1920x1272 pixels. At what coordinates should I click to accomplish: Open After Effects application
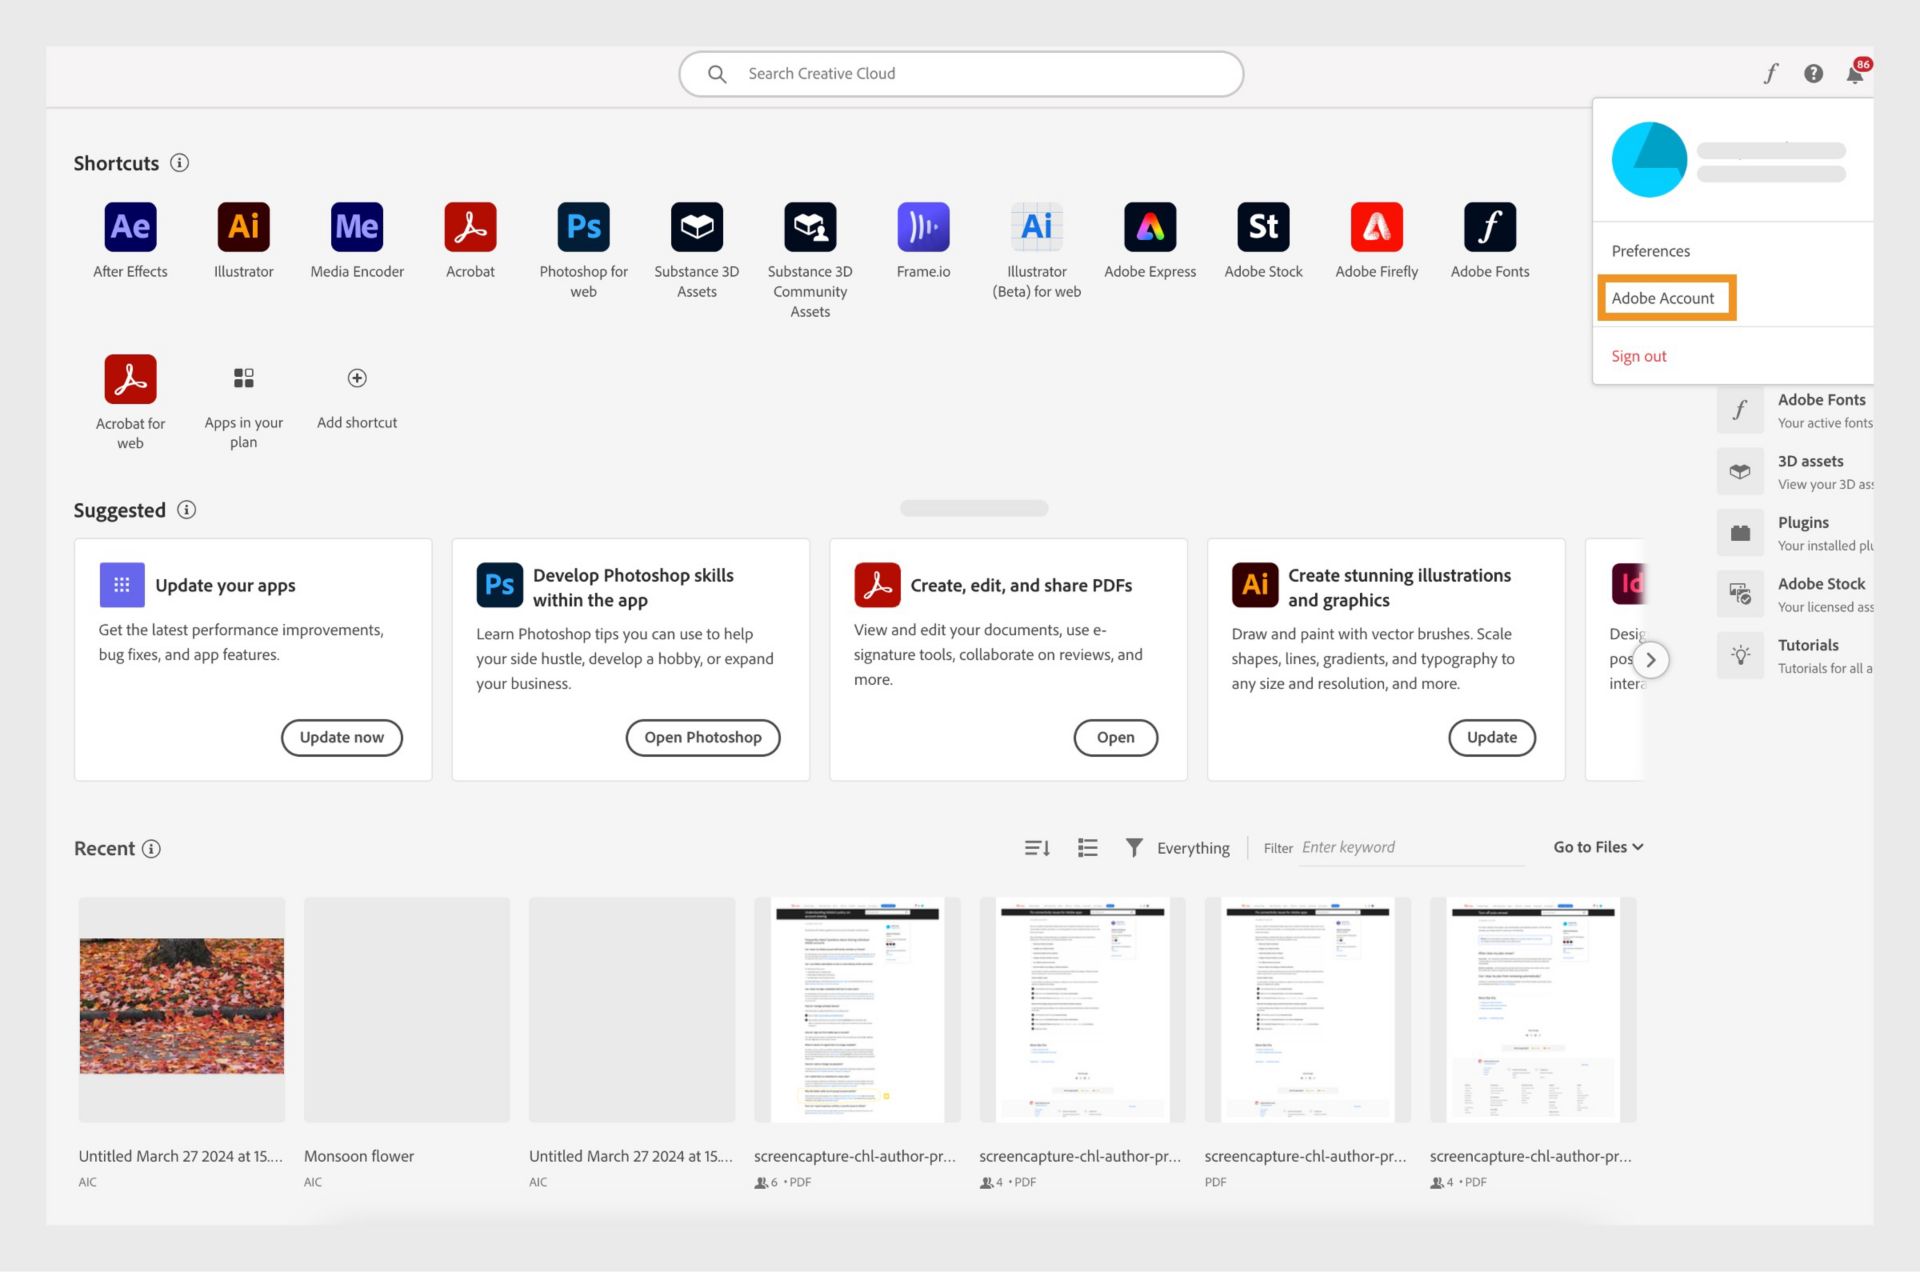pos(131,227)
